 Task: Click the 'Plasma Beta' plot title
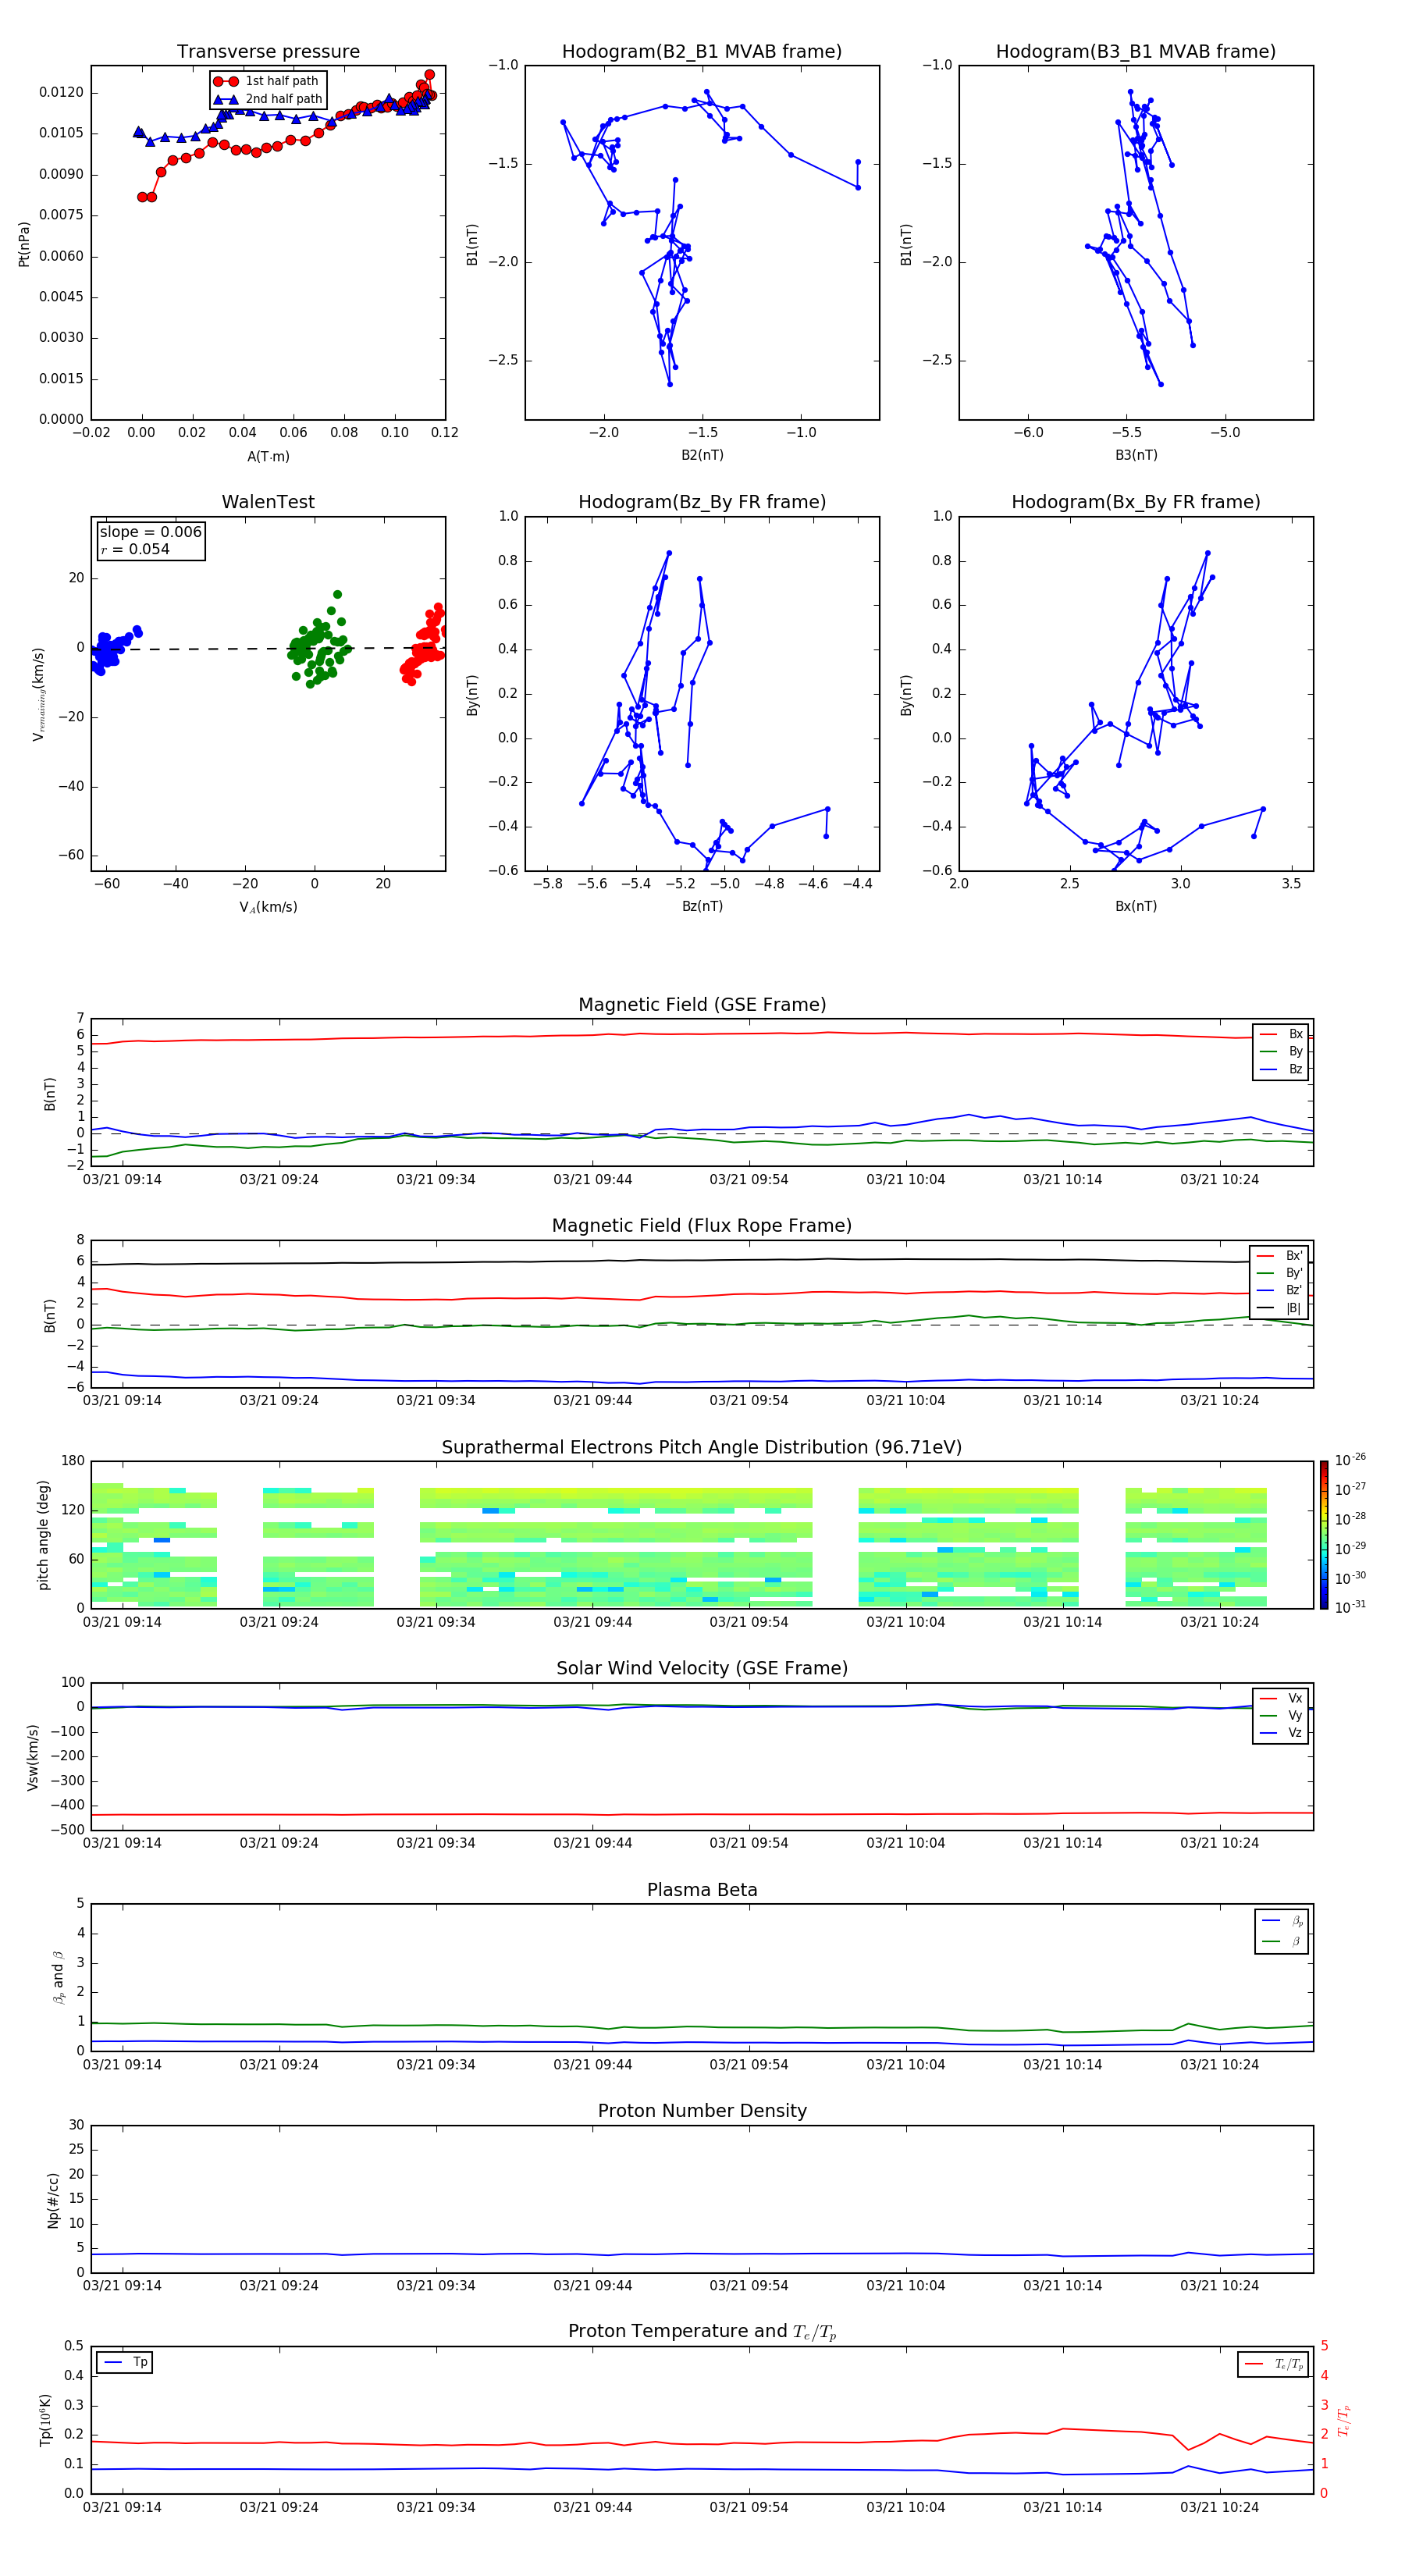click(702, 1891)
